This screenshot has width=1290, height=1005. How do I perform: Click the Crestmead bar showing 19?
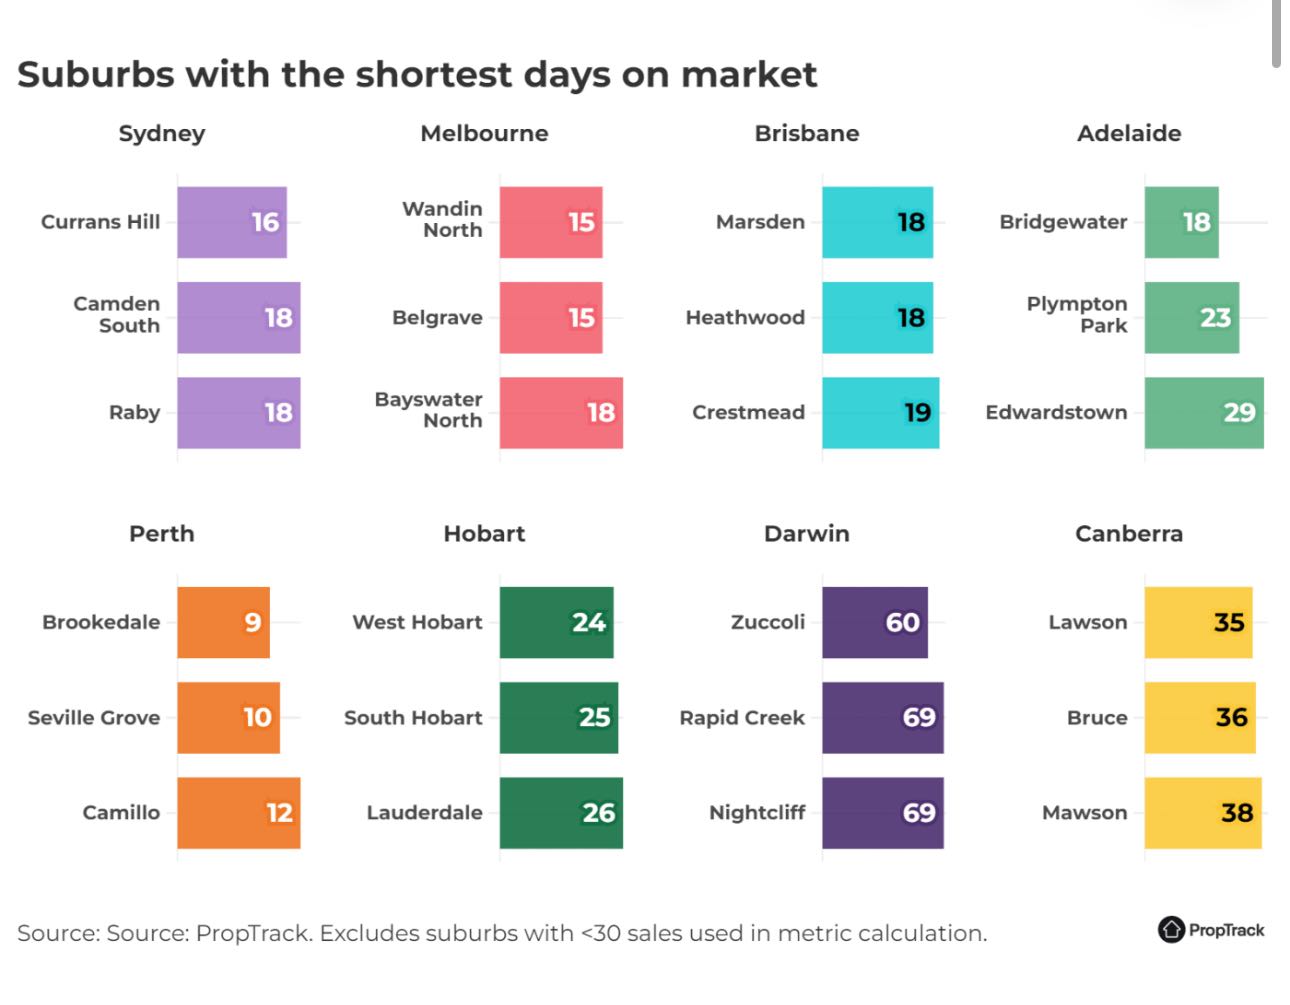(x=880, y=413)
